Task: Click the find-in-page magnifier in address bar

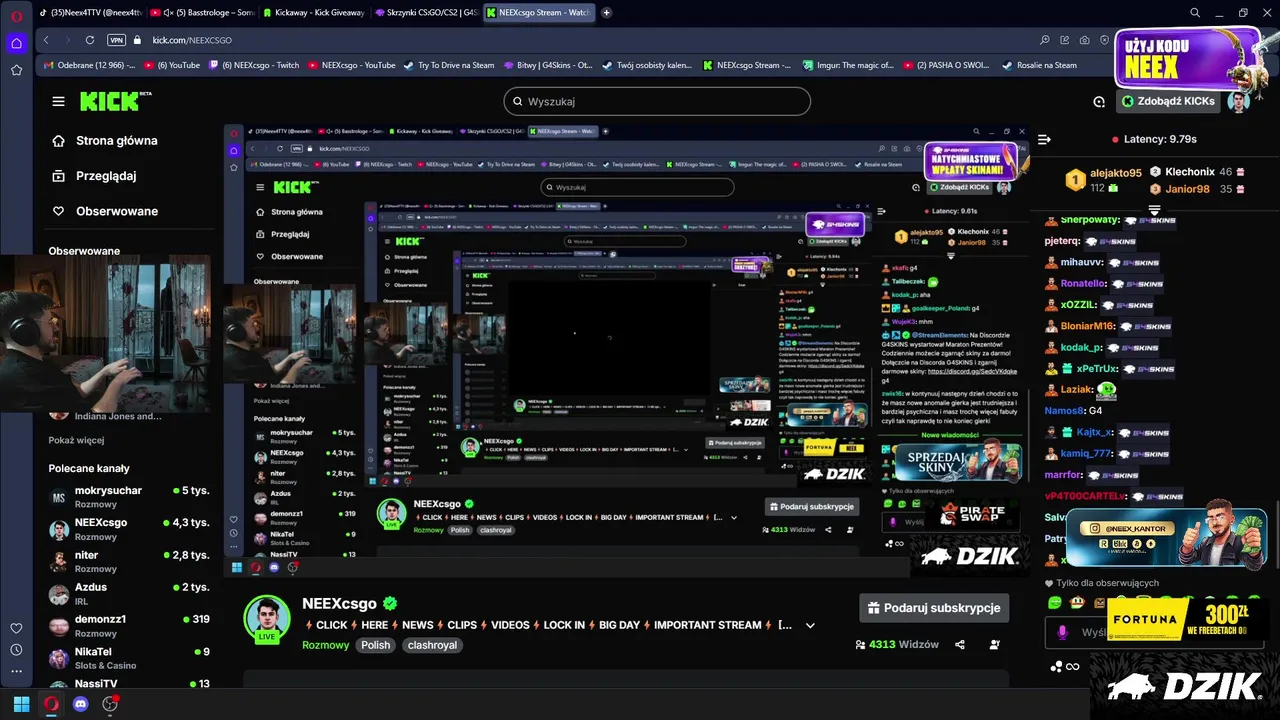Action: click(x=1045, y=40)
